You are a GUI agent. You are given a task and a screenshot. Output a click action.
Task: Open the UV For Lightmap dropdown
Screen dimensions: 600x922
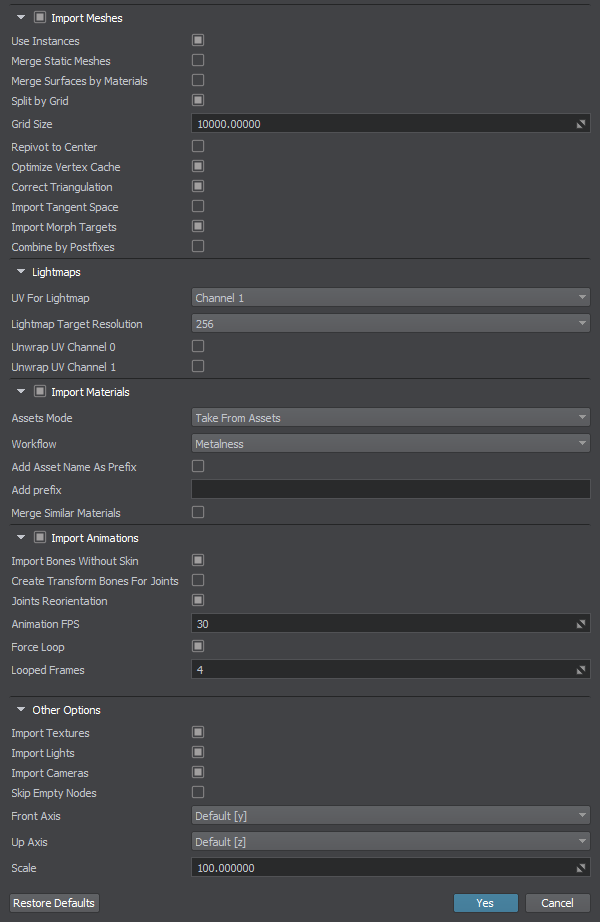click(x=391, y=298)
